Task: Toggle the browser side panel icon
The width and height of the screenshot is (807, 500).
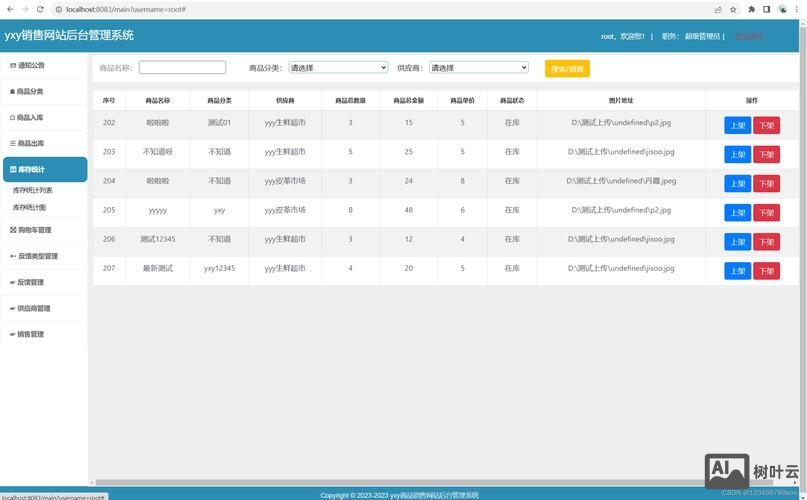Action: click(x=767, y=9)
